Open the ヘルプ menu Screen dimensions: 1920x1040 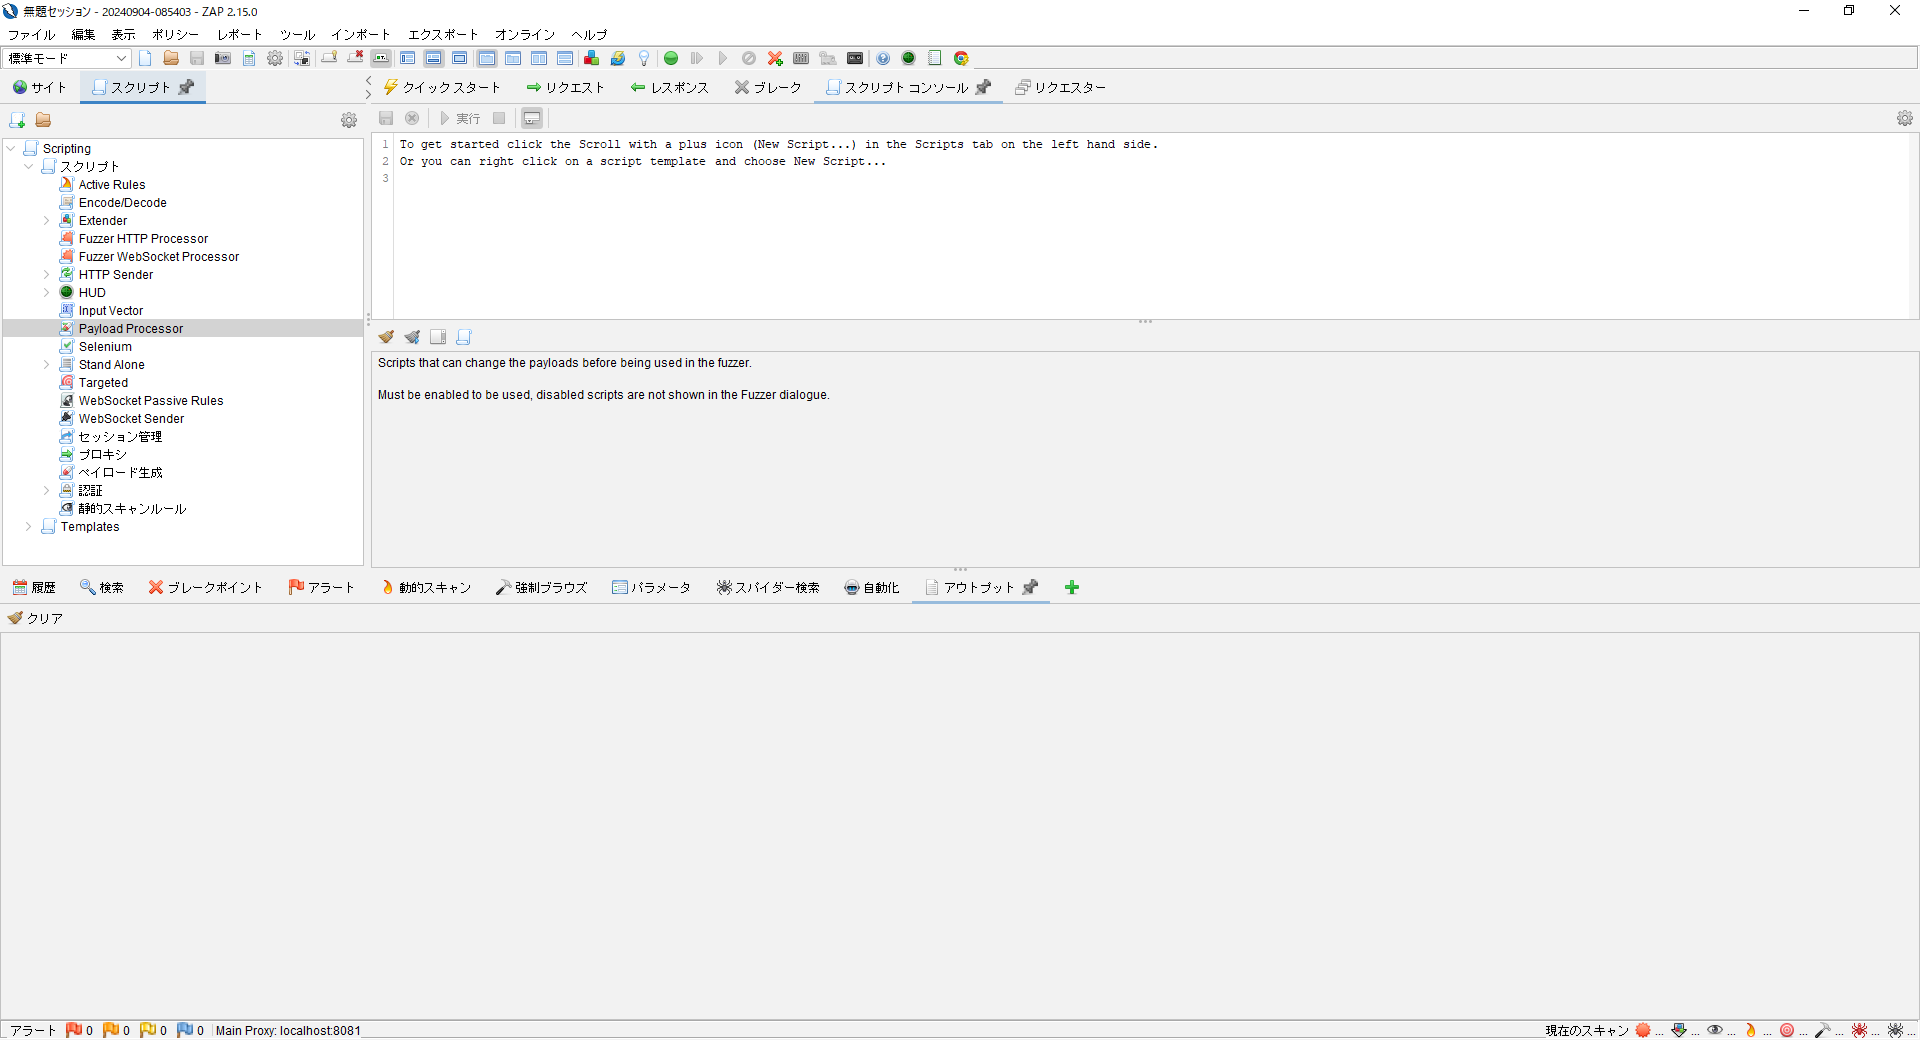589,35
